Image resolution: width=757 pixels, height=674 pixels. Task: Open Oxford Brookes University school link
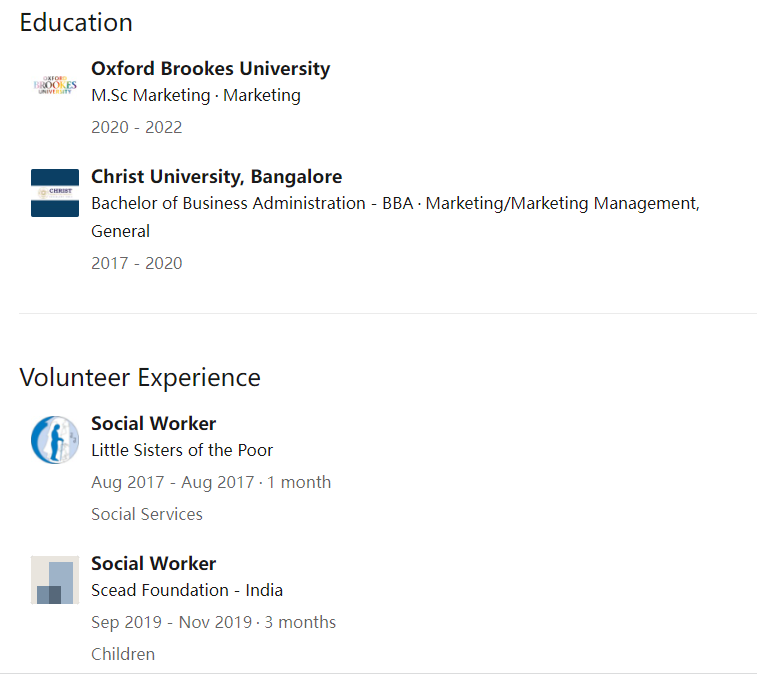tap(210, 69)
